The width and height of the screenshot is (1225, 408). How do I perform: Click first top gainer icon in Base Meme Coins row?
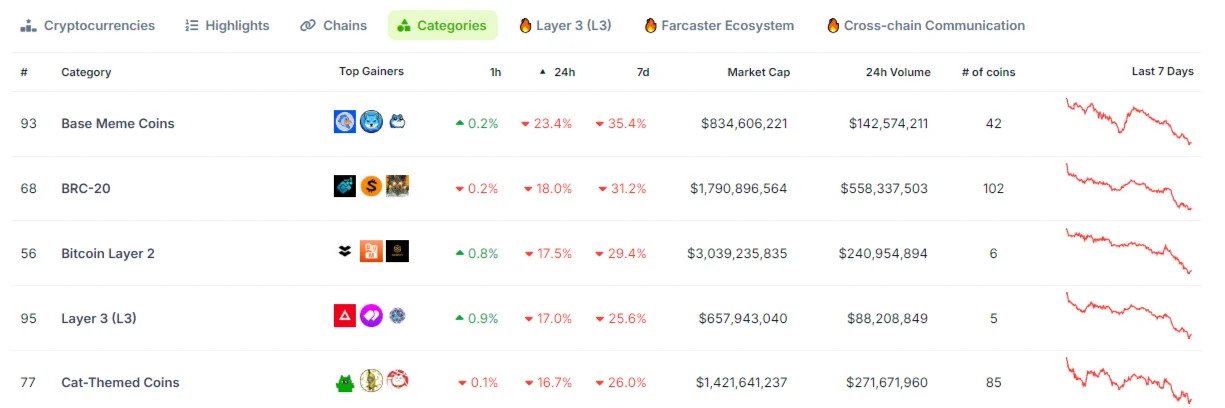[345, 122]
